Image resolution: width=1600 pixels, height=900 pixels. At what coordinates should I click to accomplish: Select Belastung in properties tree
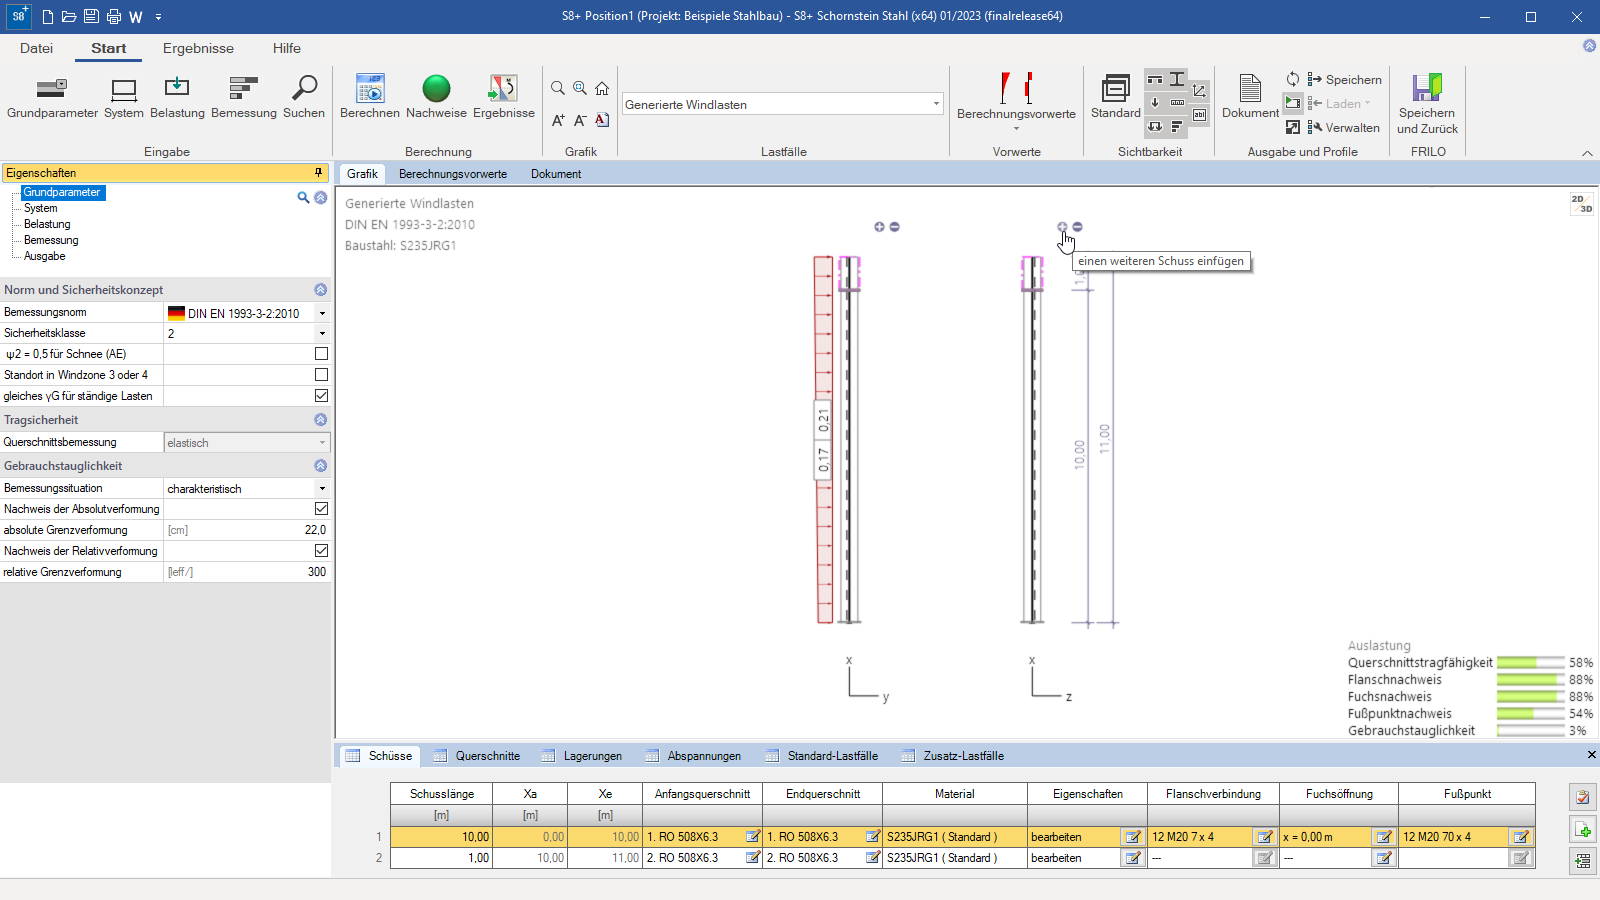(47, 224)
